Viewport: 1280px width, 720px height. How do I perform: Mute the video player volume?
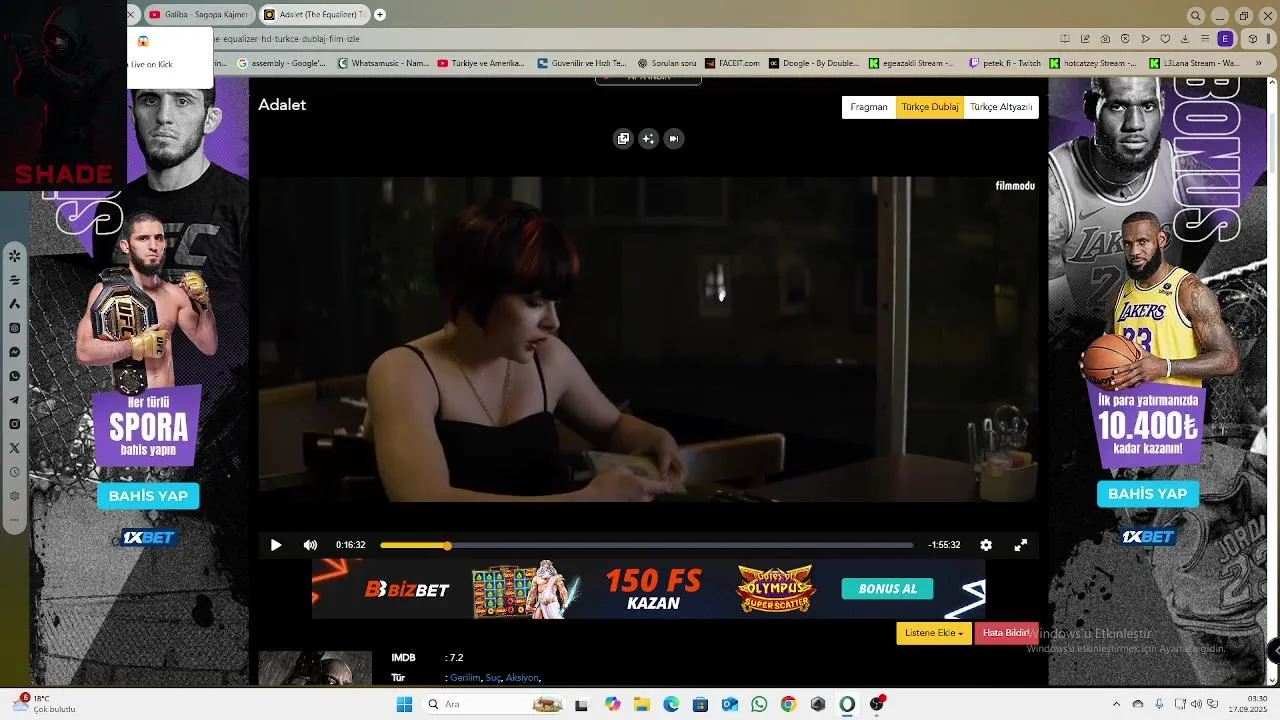[x=310, y=545]
